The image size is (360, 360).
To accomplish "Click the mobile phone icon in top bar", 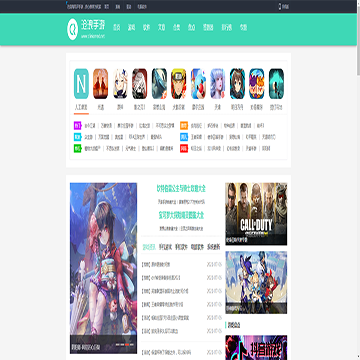I will click(280, 7).
